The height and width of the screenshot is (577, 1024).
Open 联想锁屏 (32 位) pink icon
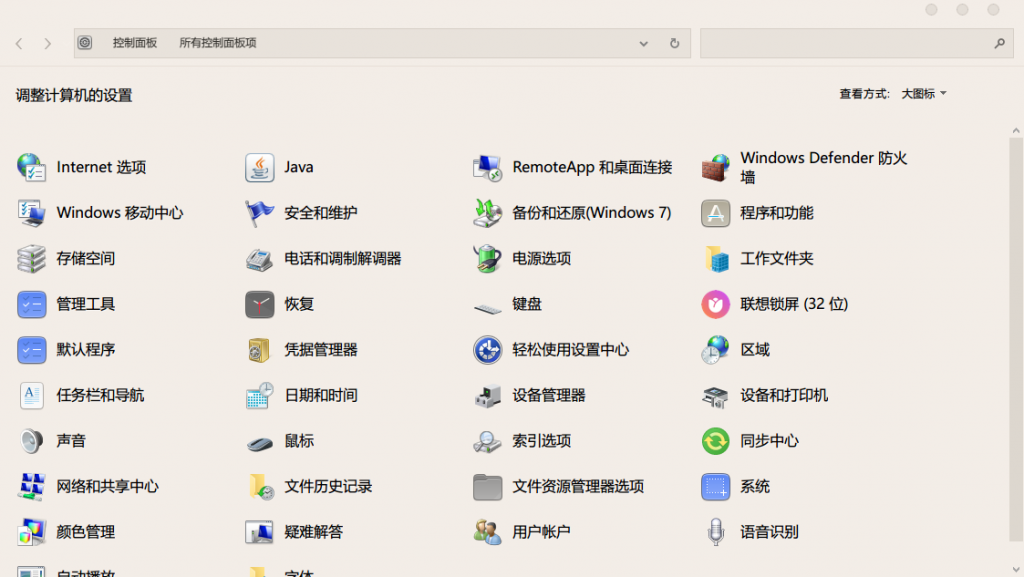tap(715, 305)
